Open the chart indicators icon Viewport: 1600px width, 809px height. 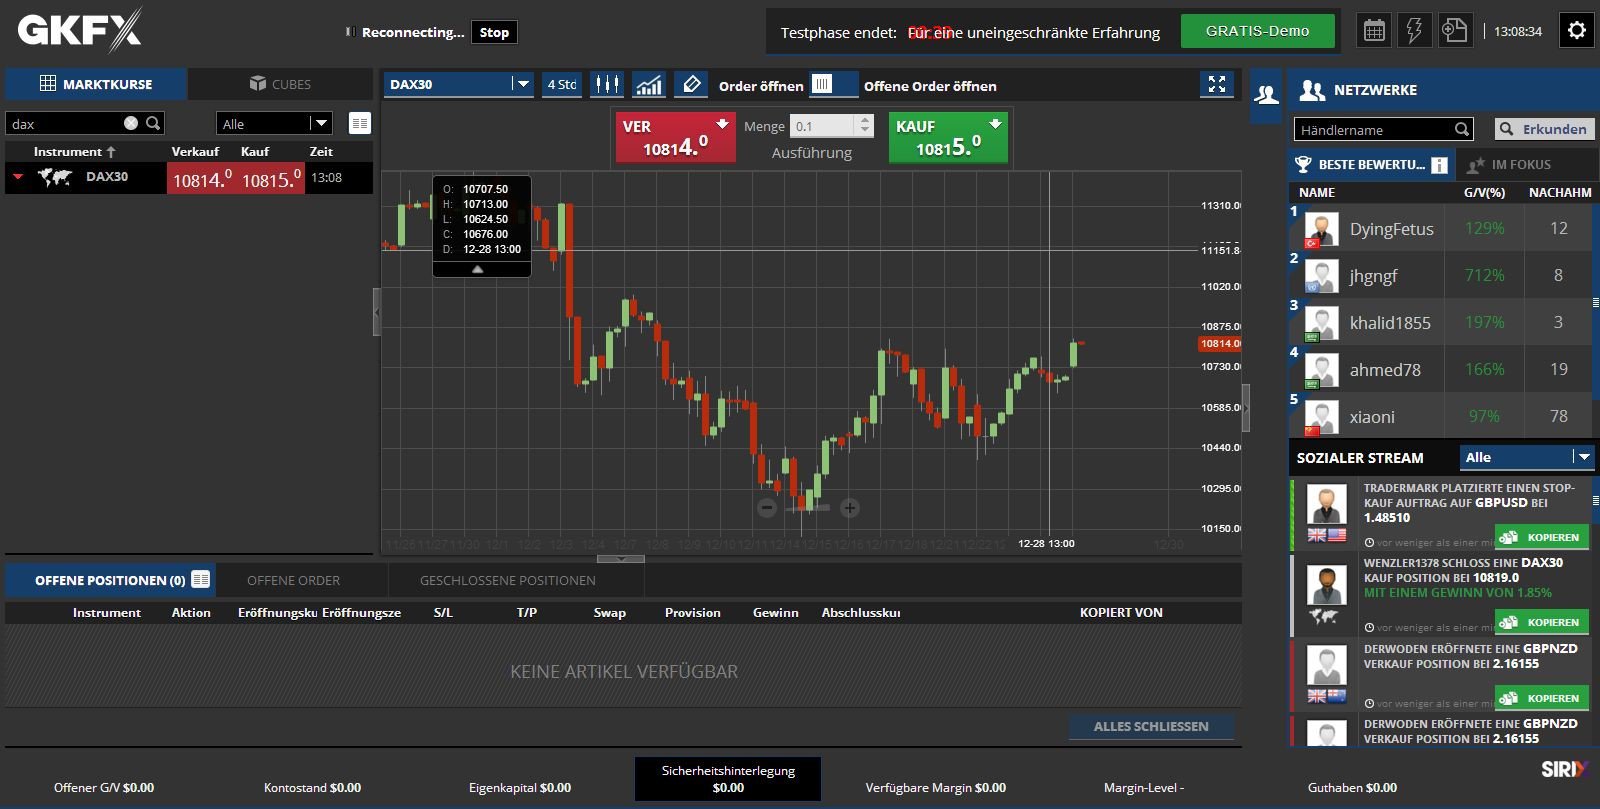[x=649, y=84]
